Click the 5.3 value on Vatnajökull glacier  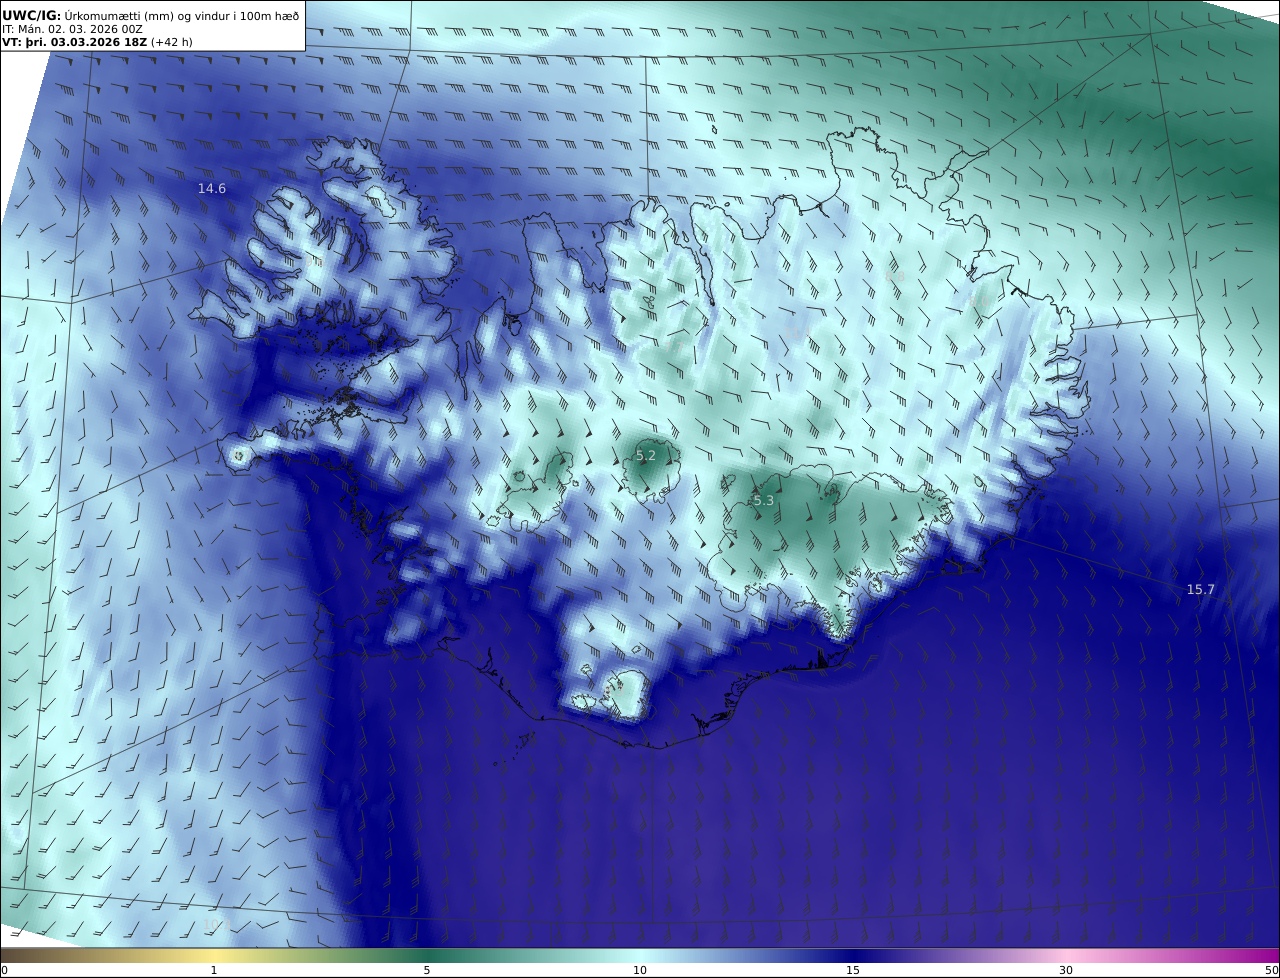click(763, 500)
